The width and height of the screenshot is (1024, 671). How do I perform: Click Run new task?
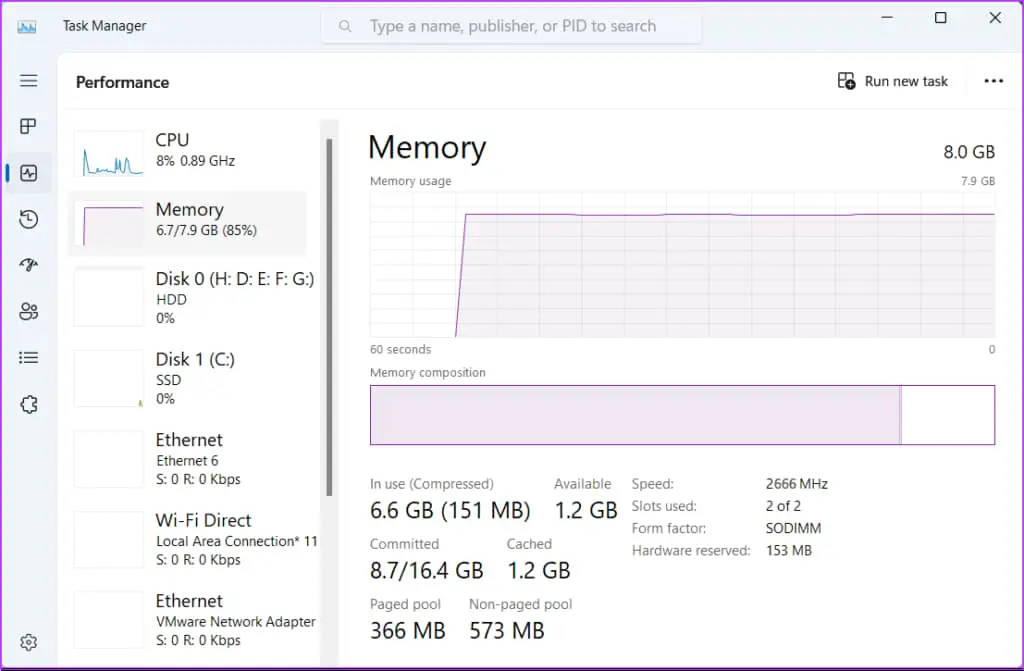893,81
